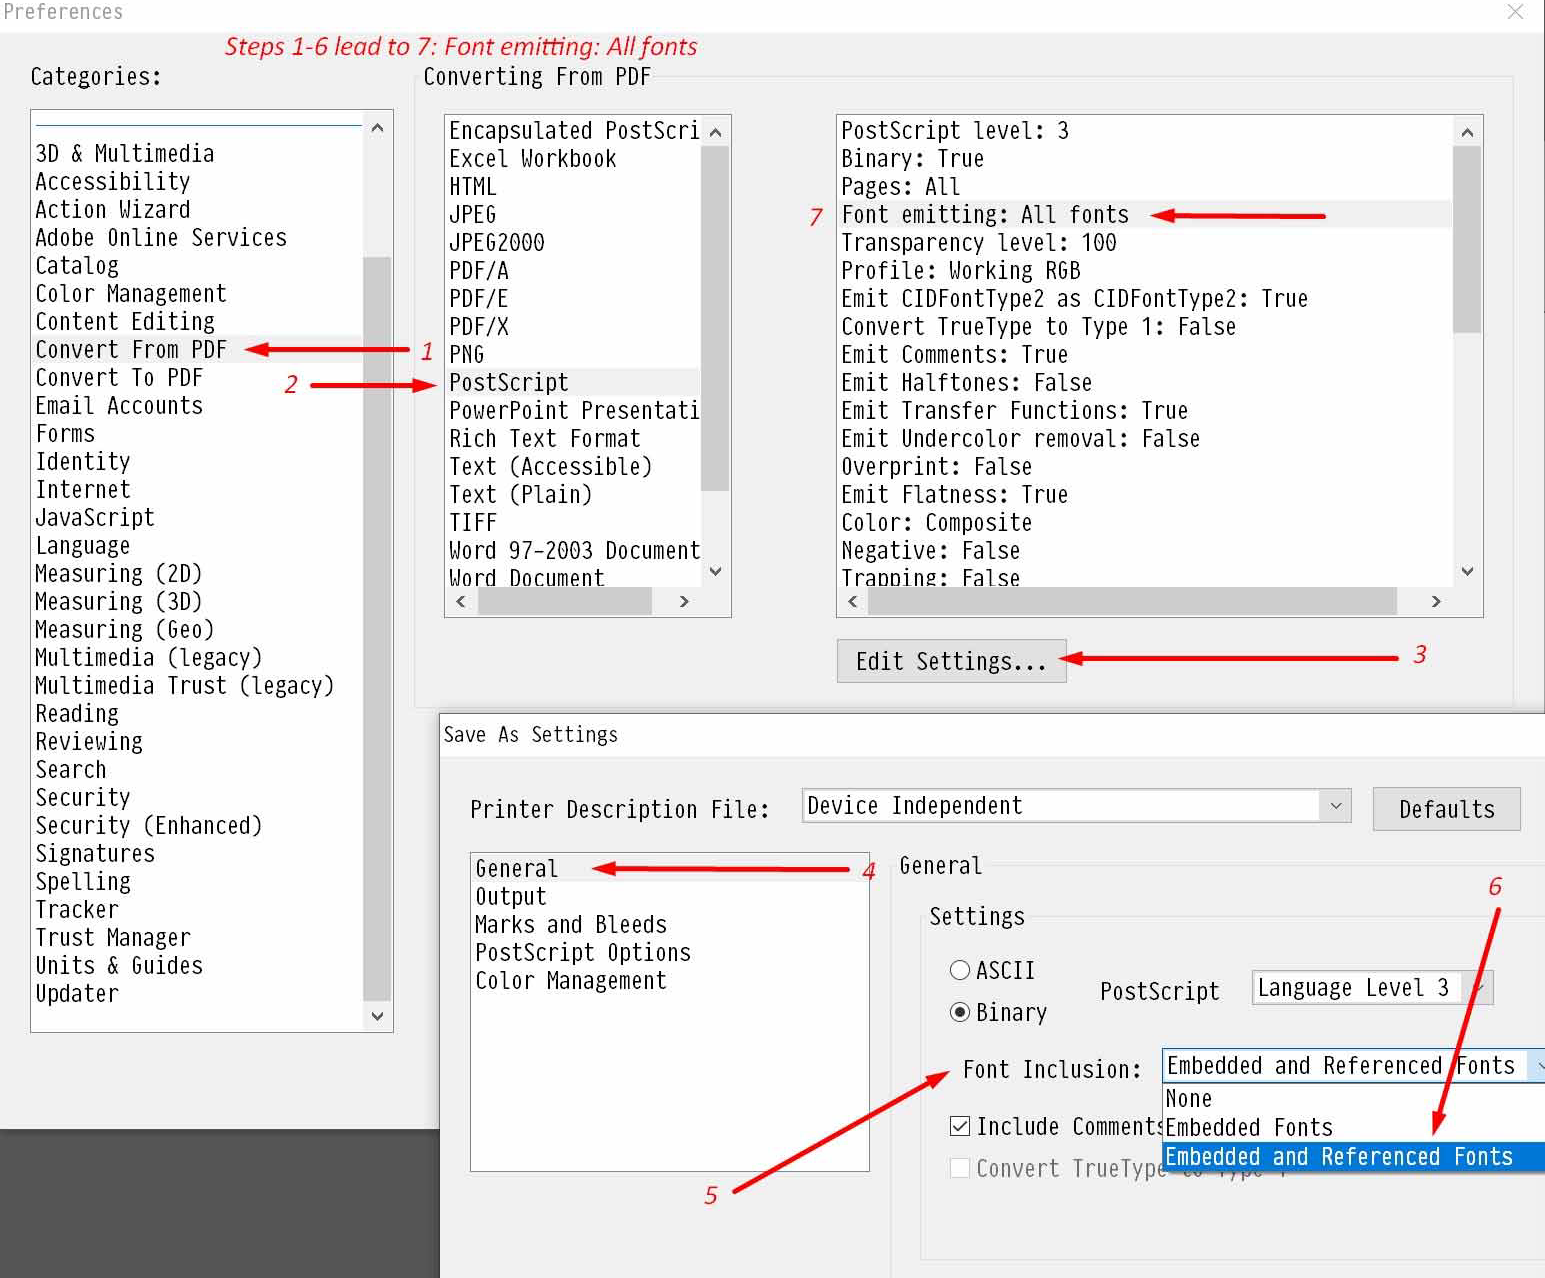
Task: Select the TIFF format in list
Action: point(473,523)
